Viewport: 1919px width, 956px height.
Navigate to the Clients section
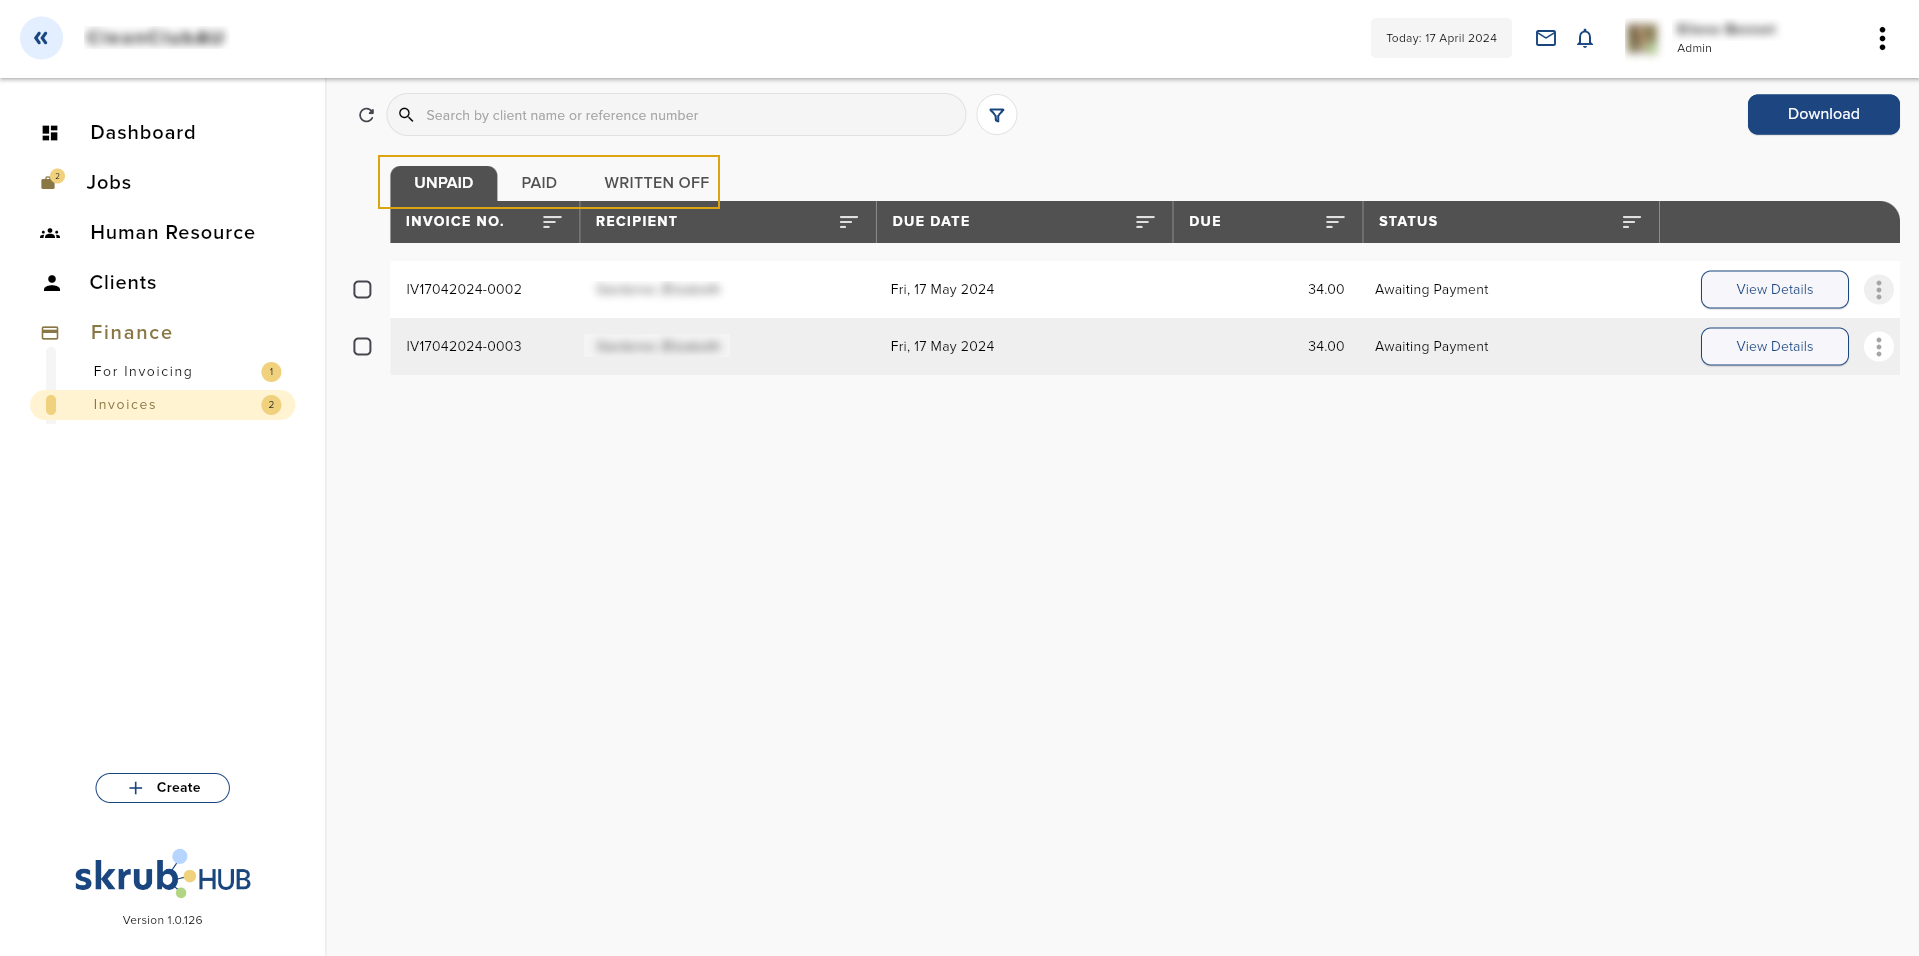point(123,282)
